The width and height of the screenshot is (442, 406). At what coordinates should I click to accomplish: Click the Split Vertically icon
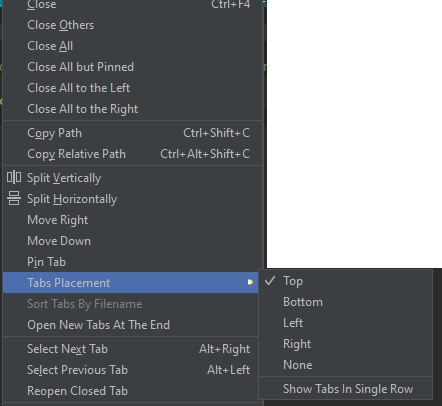(14, 177)
